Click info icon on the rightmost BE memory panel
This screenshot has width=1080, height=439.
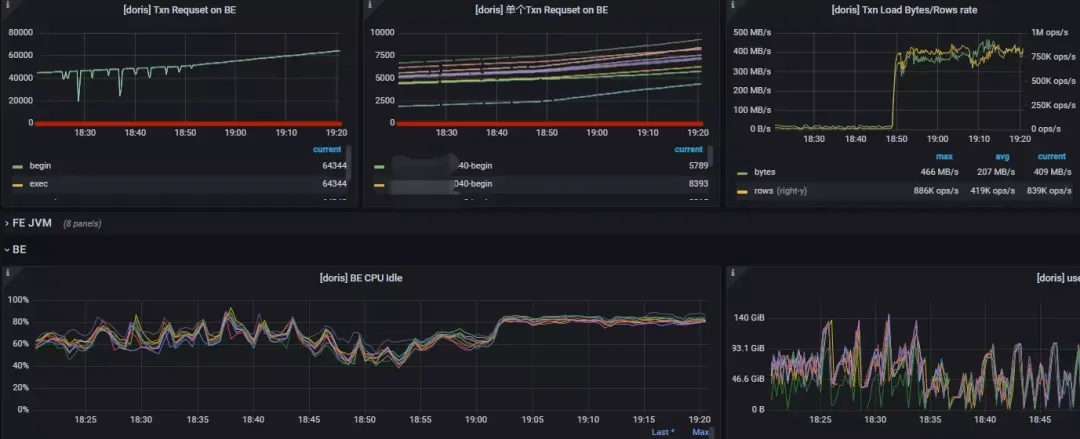point(732,273)
